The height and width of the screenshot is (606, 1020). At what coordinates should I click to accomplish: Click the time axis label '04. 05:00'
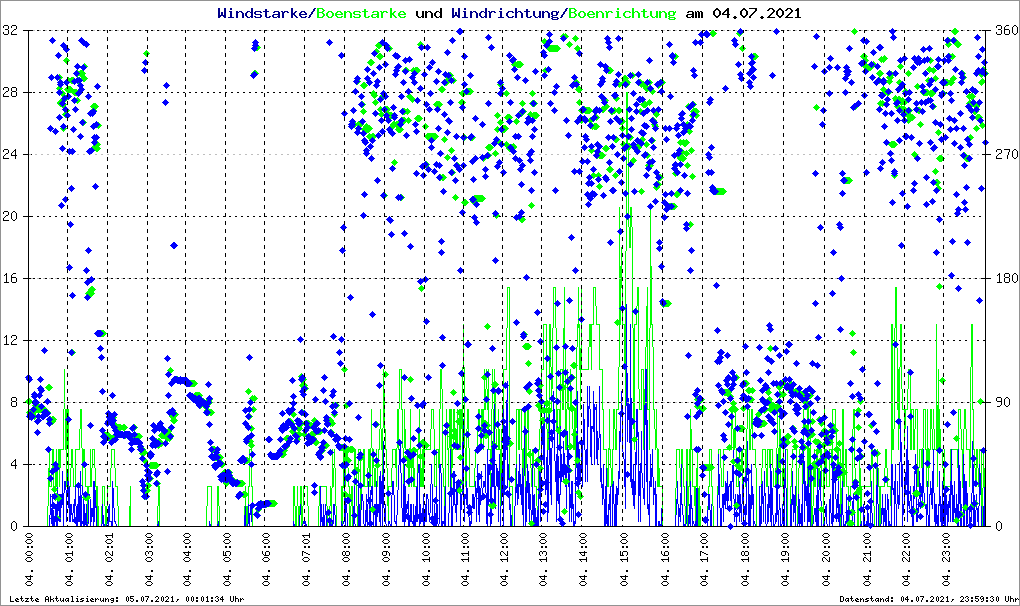pyautogui.click(x=226, y=559)
